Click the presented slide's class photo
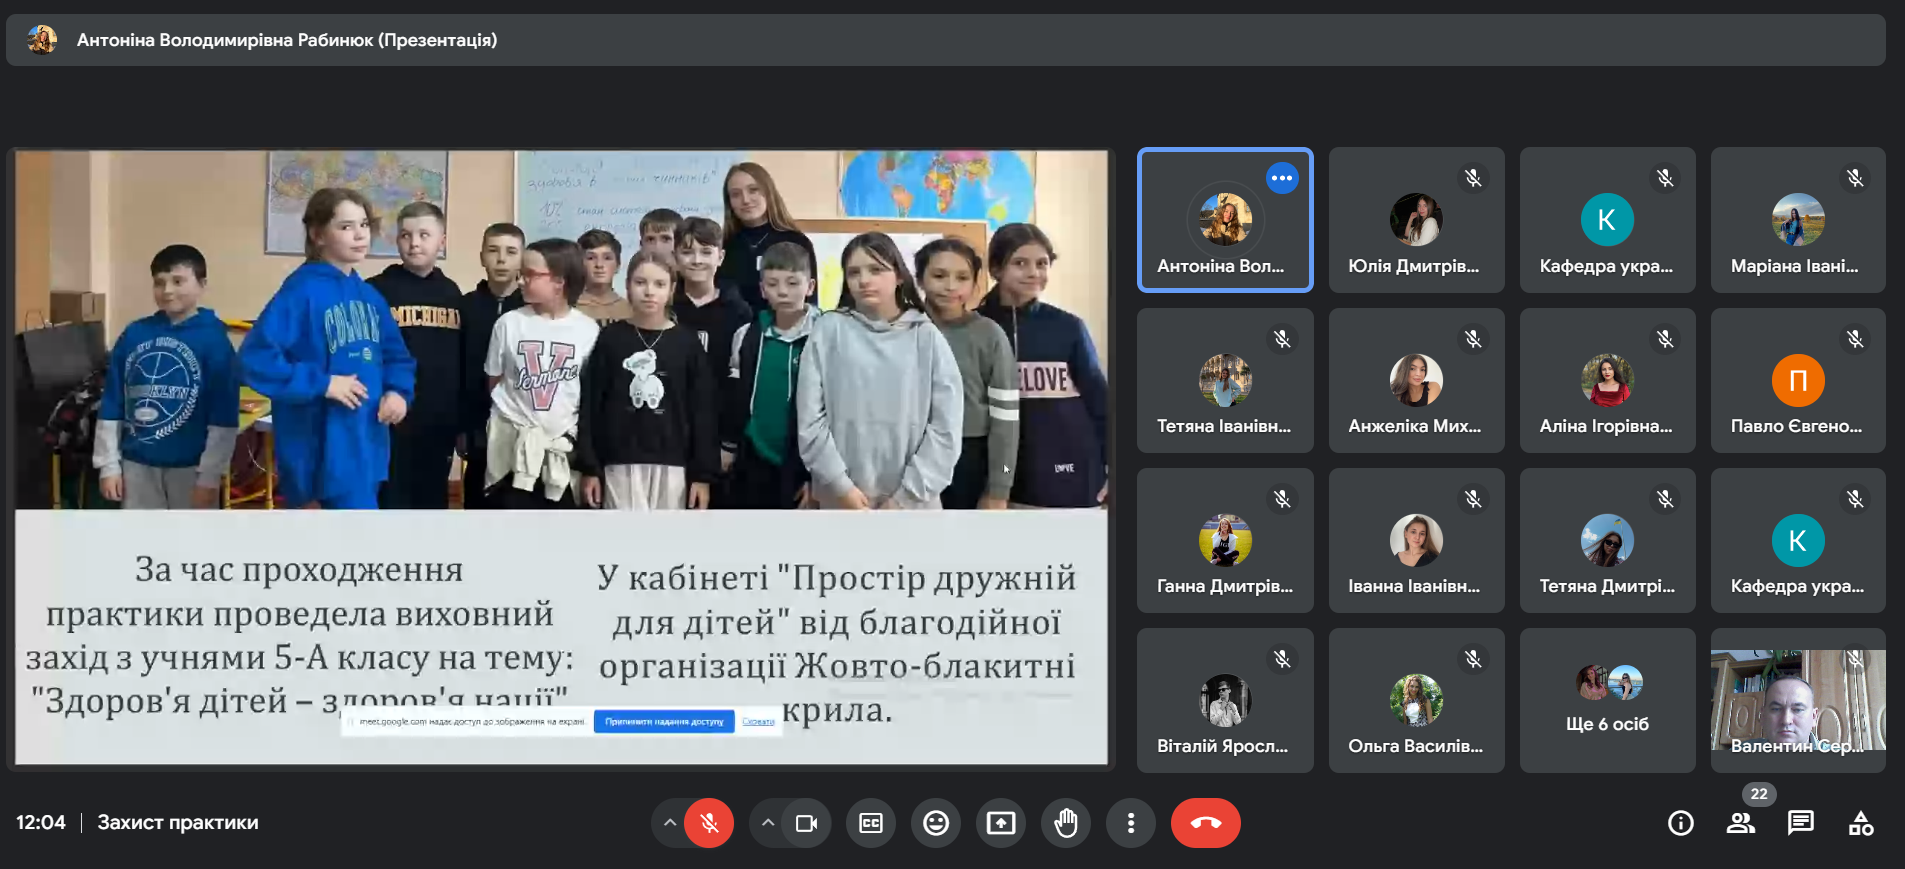The image size is (1905, 869). tap(561, 330)
